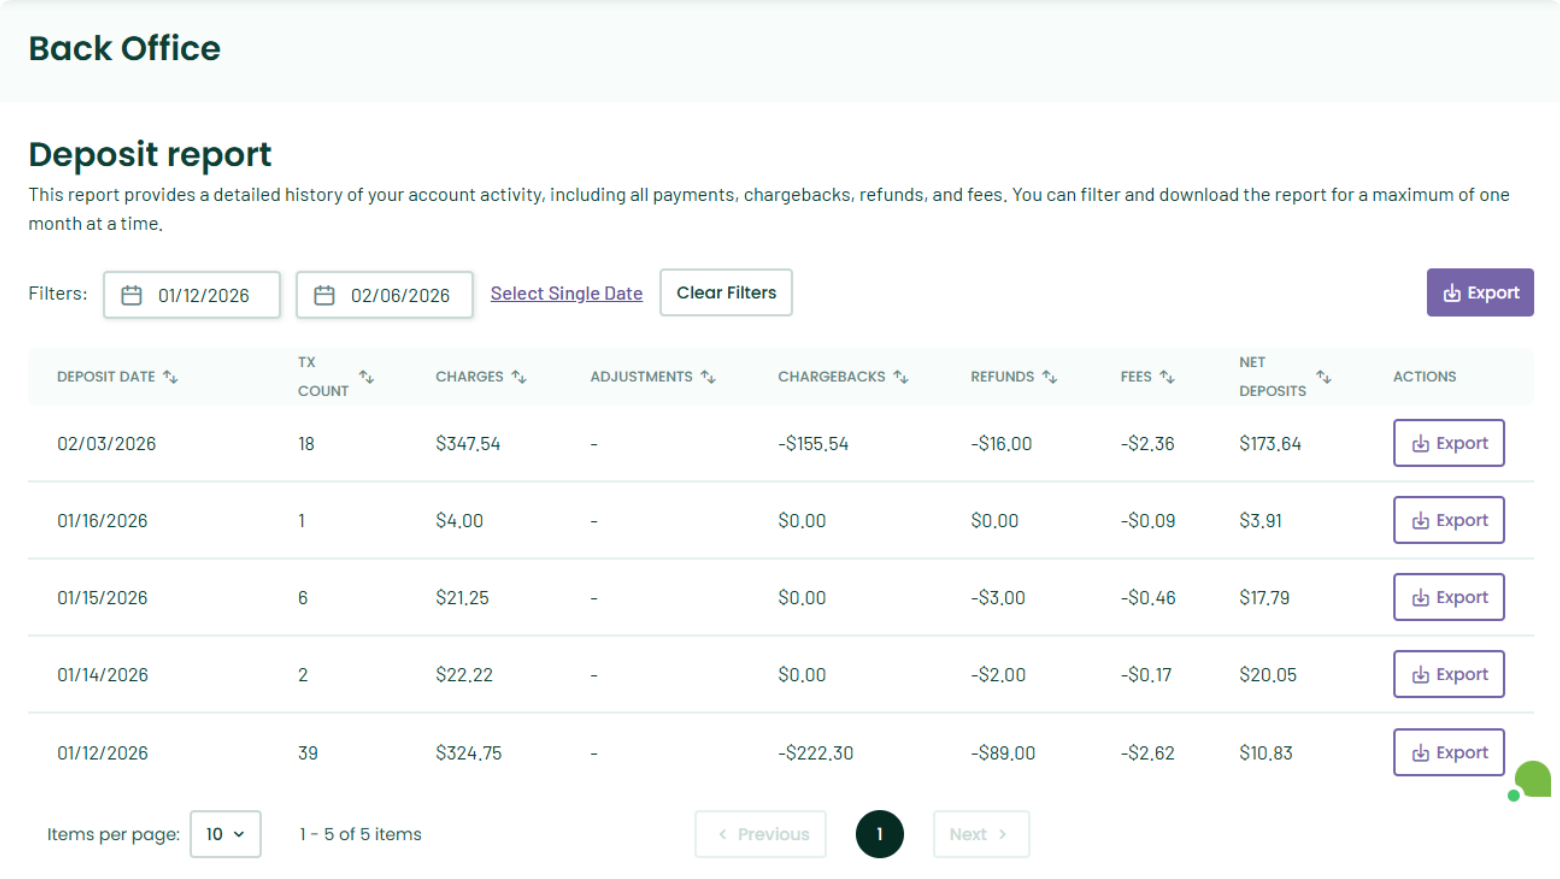This screenshot has width=1560, height=879.
Task: Sort by Adjustments sort icon
Action: 708,377
